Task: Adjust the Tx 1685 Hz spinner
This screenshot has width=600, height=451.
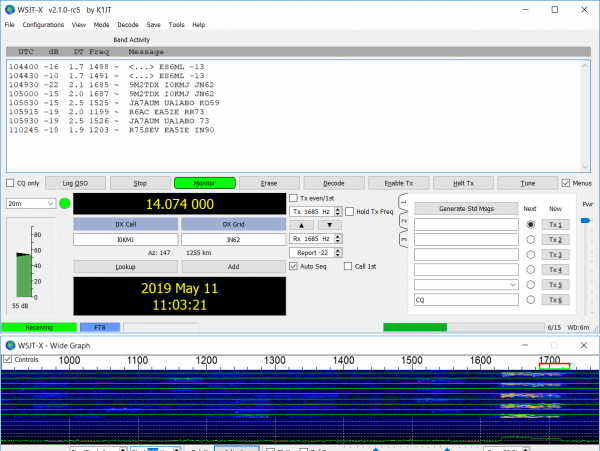Action: (316, 211)
